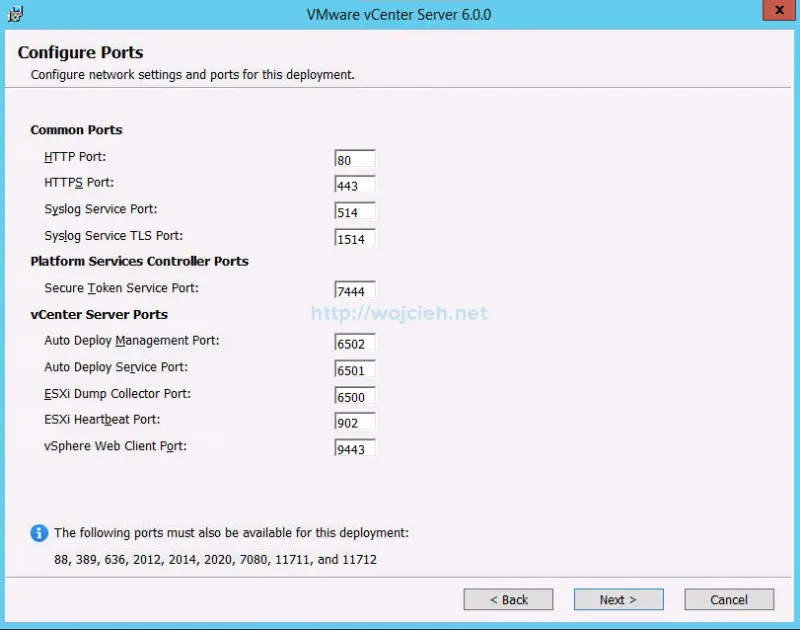Focus the Syslog Service Port field
800x630 pixels.
[x=355, y=211]
